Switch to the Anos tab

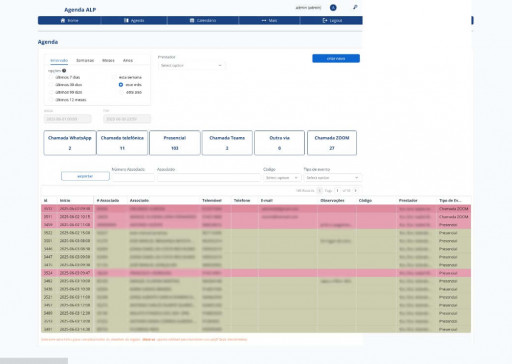pos(128,61)
